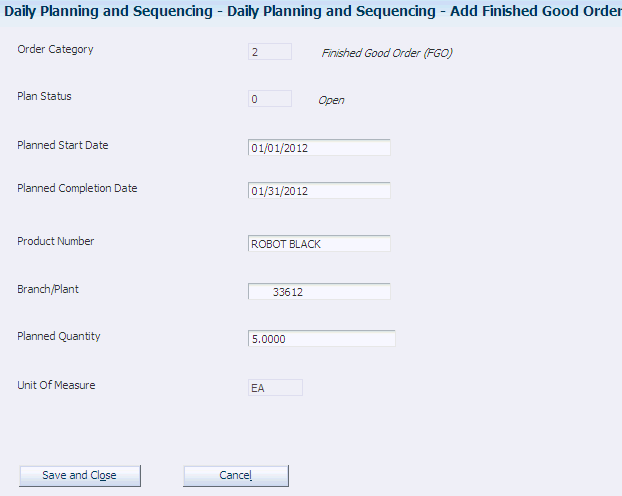Viewport: 622px width, 496px height.
Task: Click the Finished Good Order (FGO) description
Action: pos(387,53)
